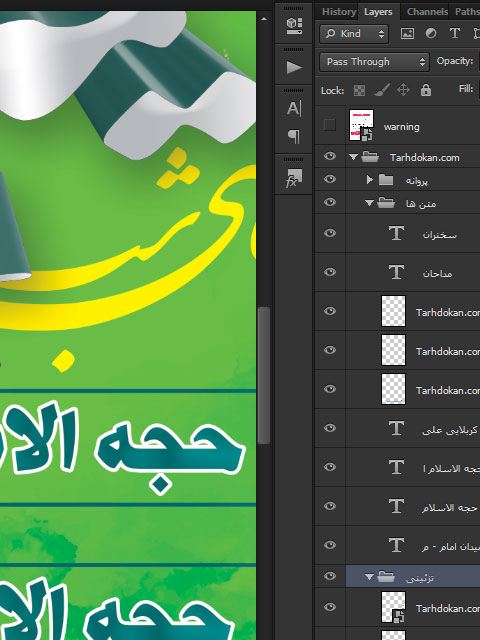Switch to the Channels tab

pos(427,12)
